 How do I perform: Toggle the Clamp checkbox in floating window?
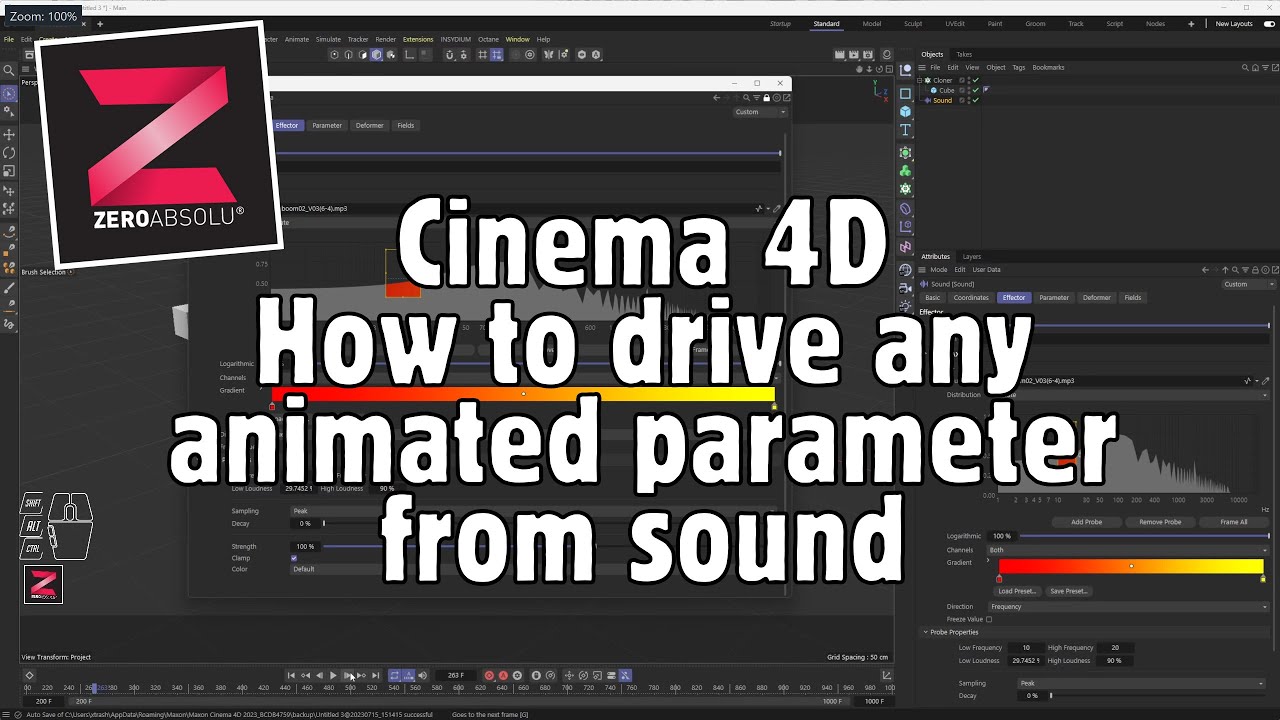294,558
